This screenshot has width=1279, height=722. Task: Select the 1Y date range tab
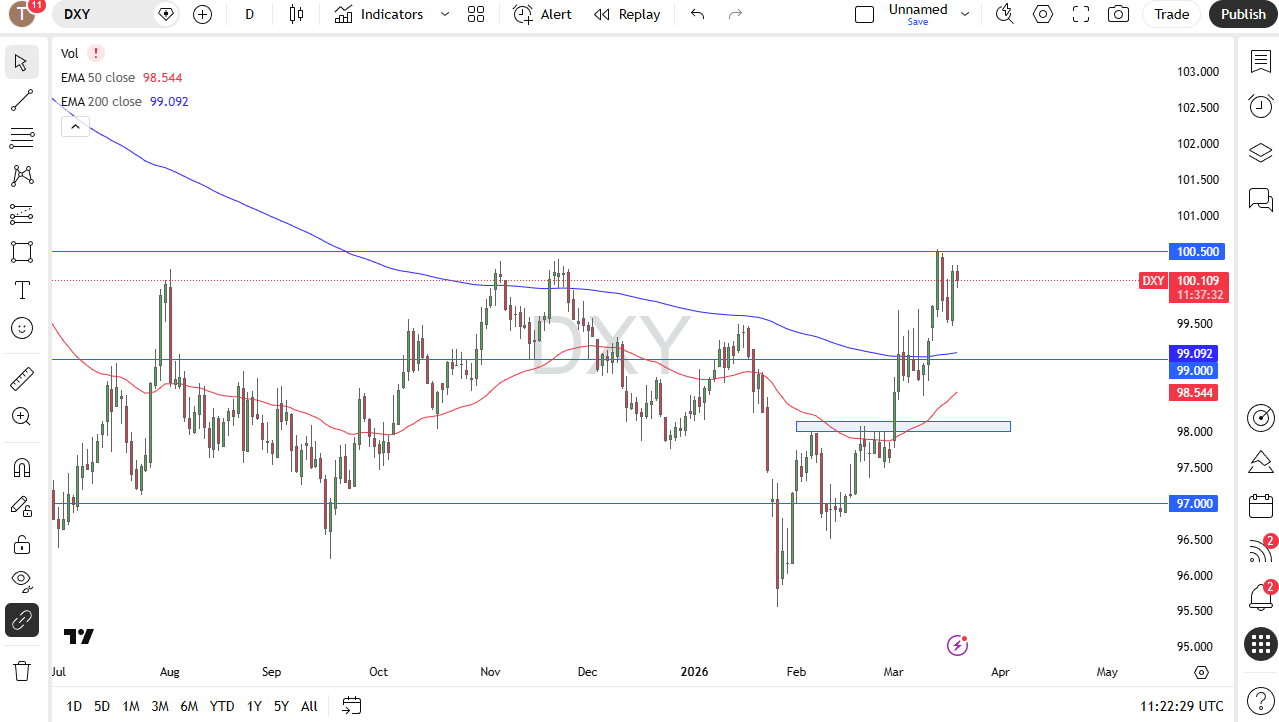click(x=254, y=706)
